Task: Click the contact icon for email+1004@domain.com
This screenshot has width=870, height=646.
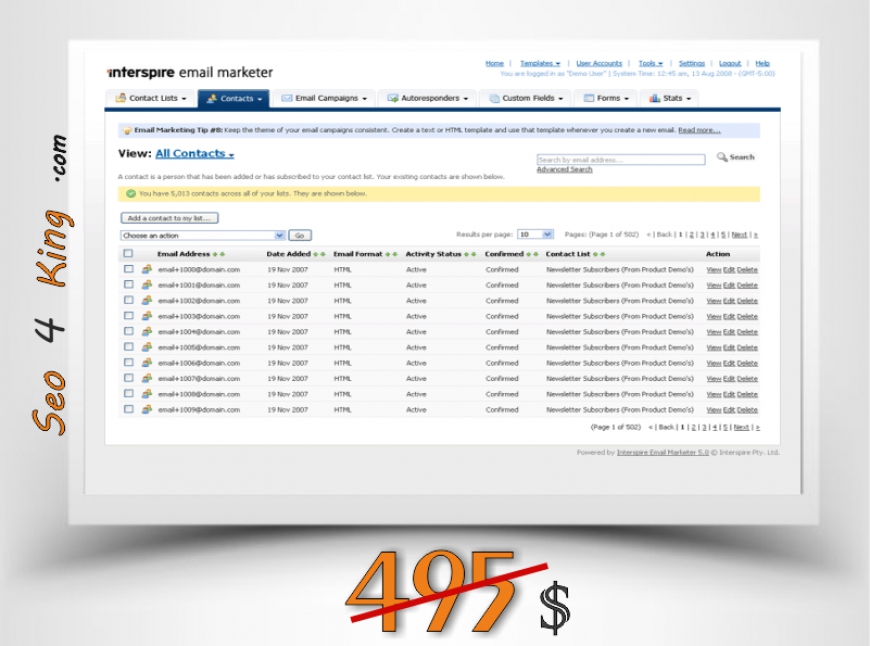Action: pos(146,331)
